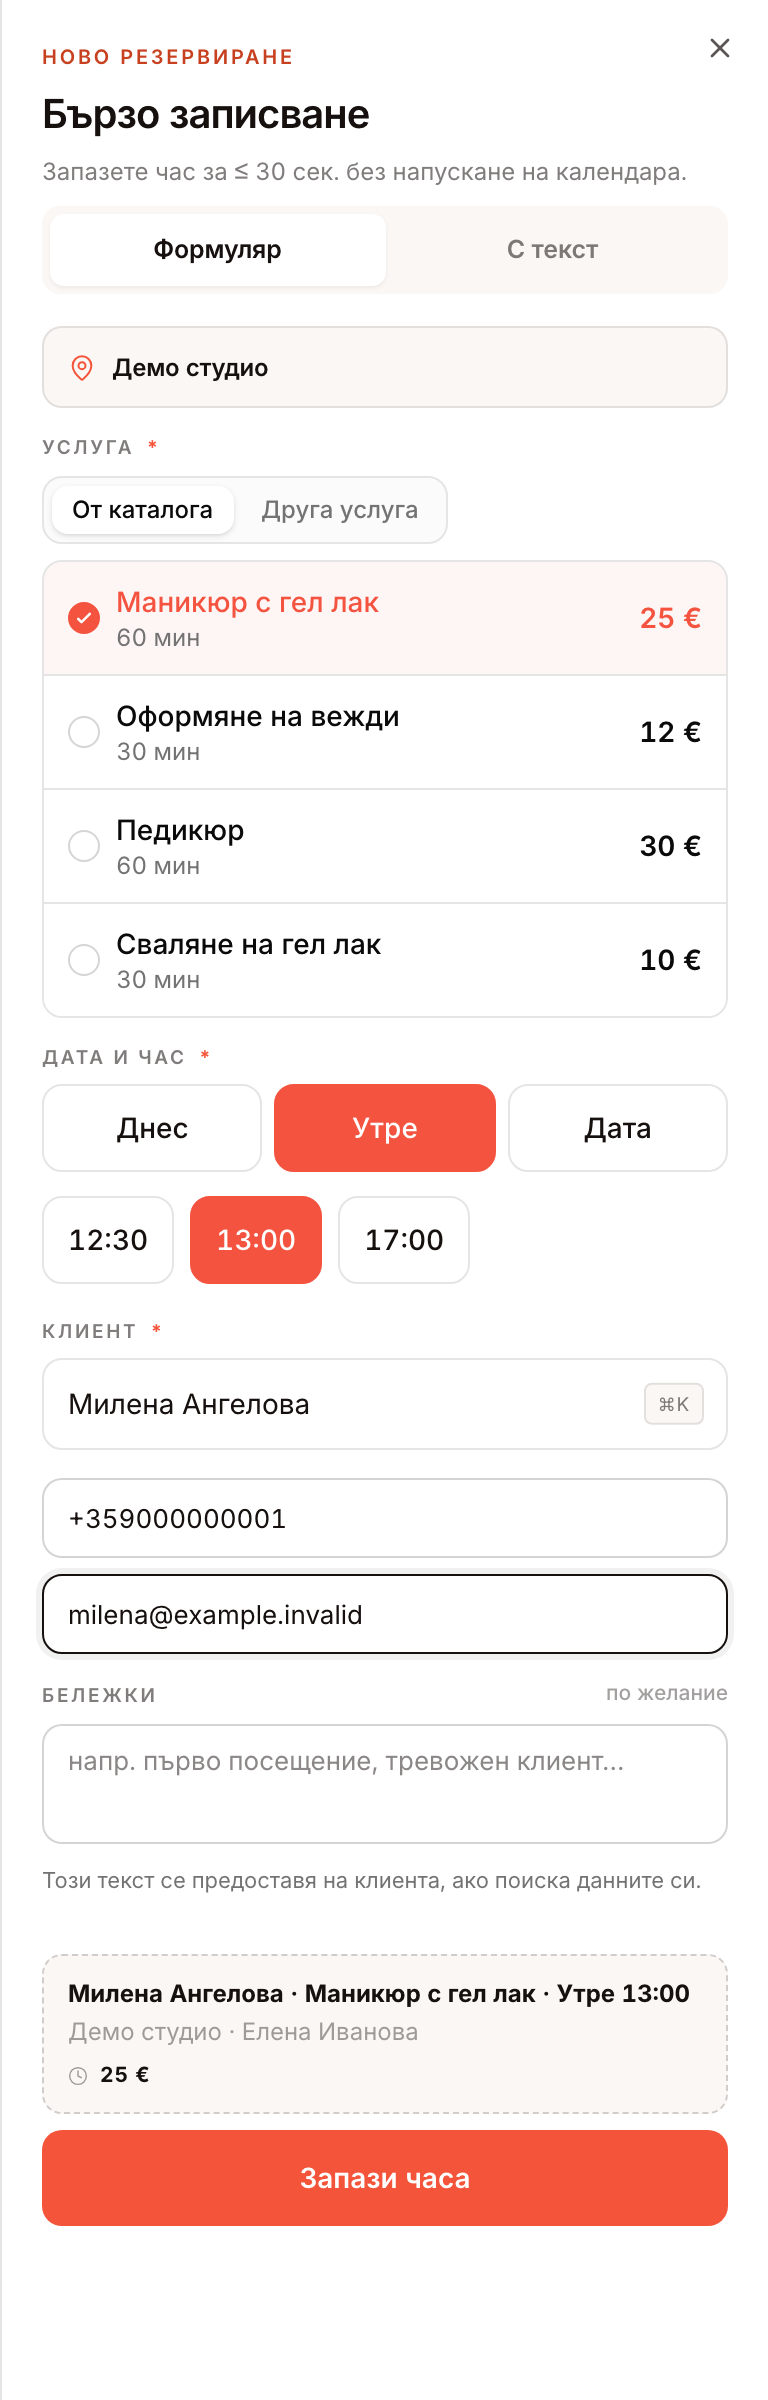Viewport: 768px width, 2400px height.
Task: Select the Друга услуга tab
Action: tap(340, 510)
